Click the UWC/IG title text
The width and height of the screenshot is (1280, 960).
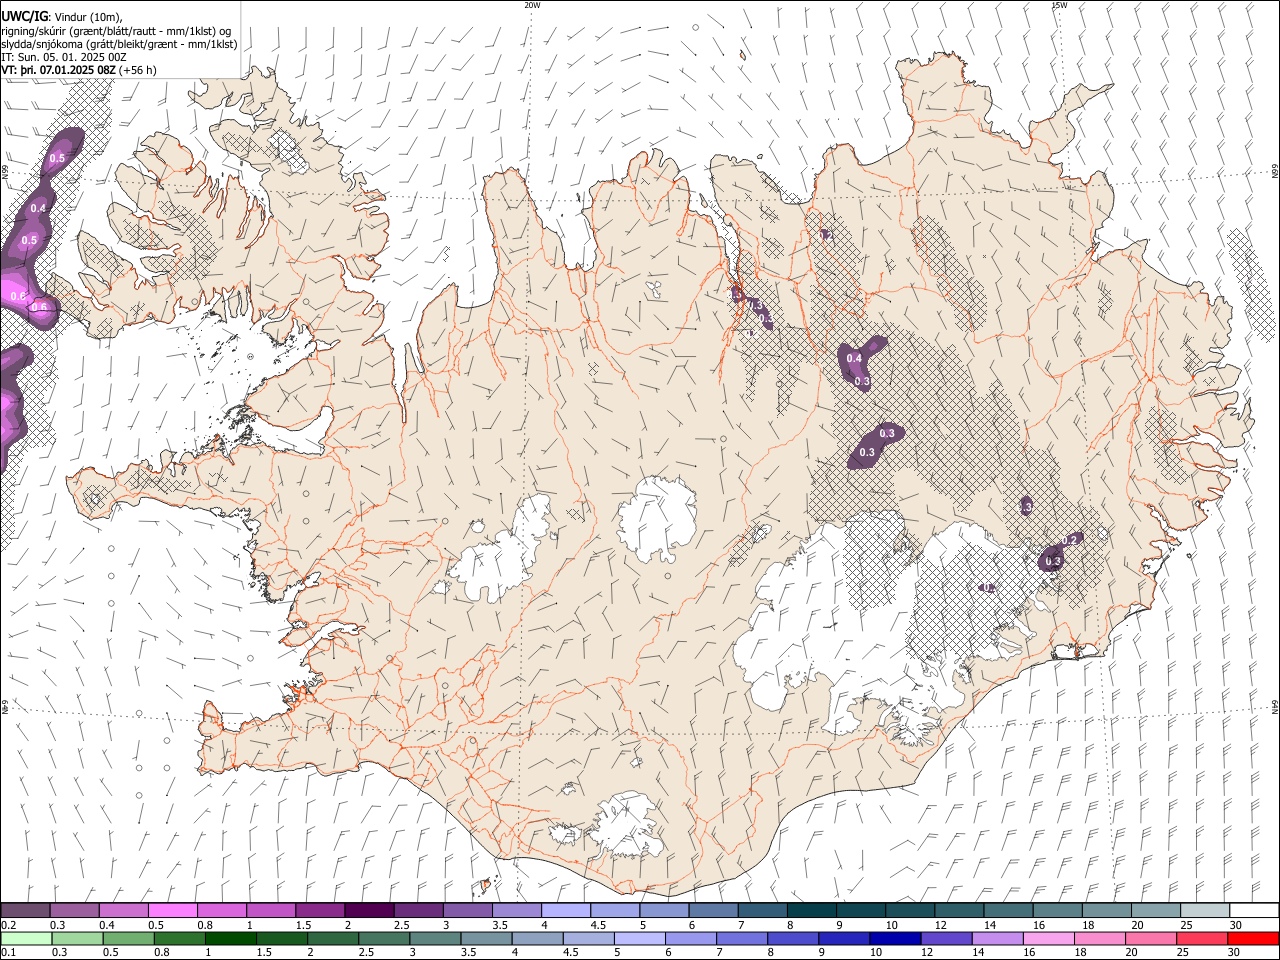[x=24, y=17]
